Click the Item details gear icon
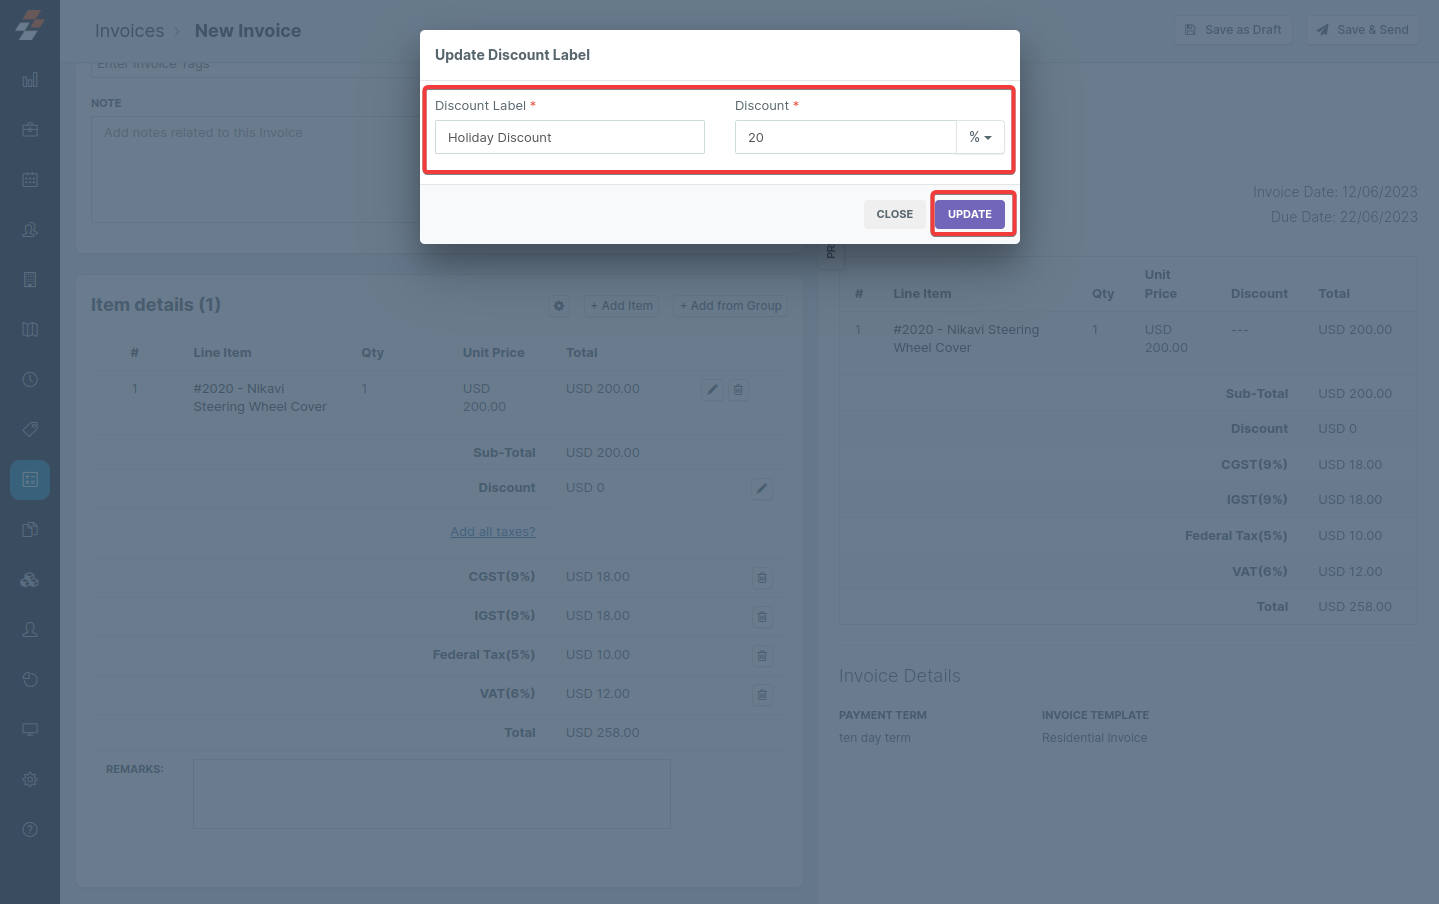Viewport: 1439px width, 904px height. [559, 306]
